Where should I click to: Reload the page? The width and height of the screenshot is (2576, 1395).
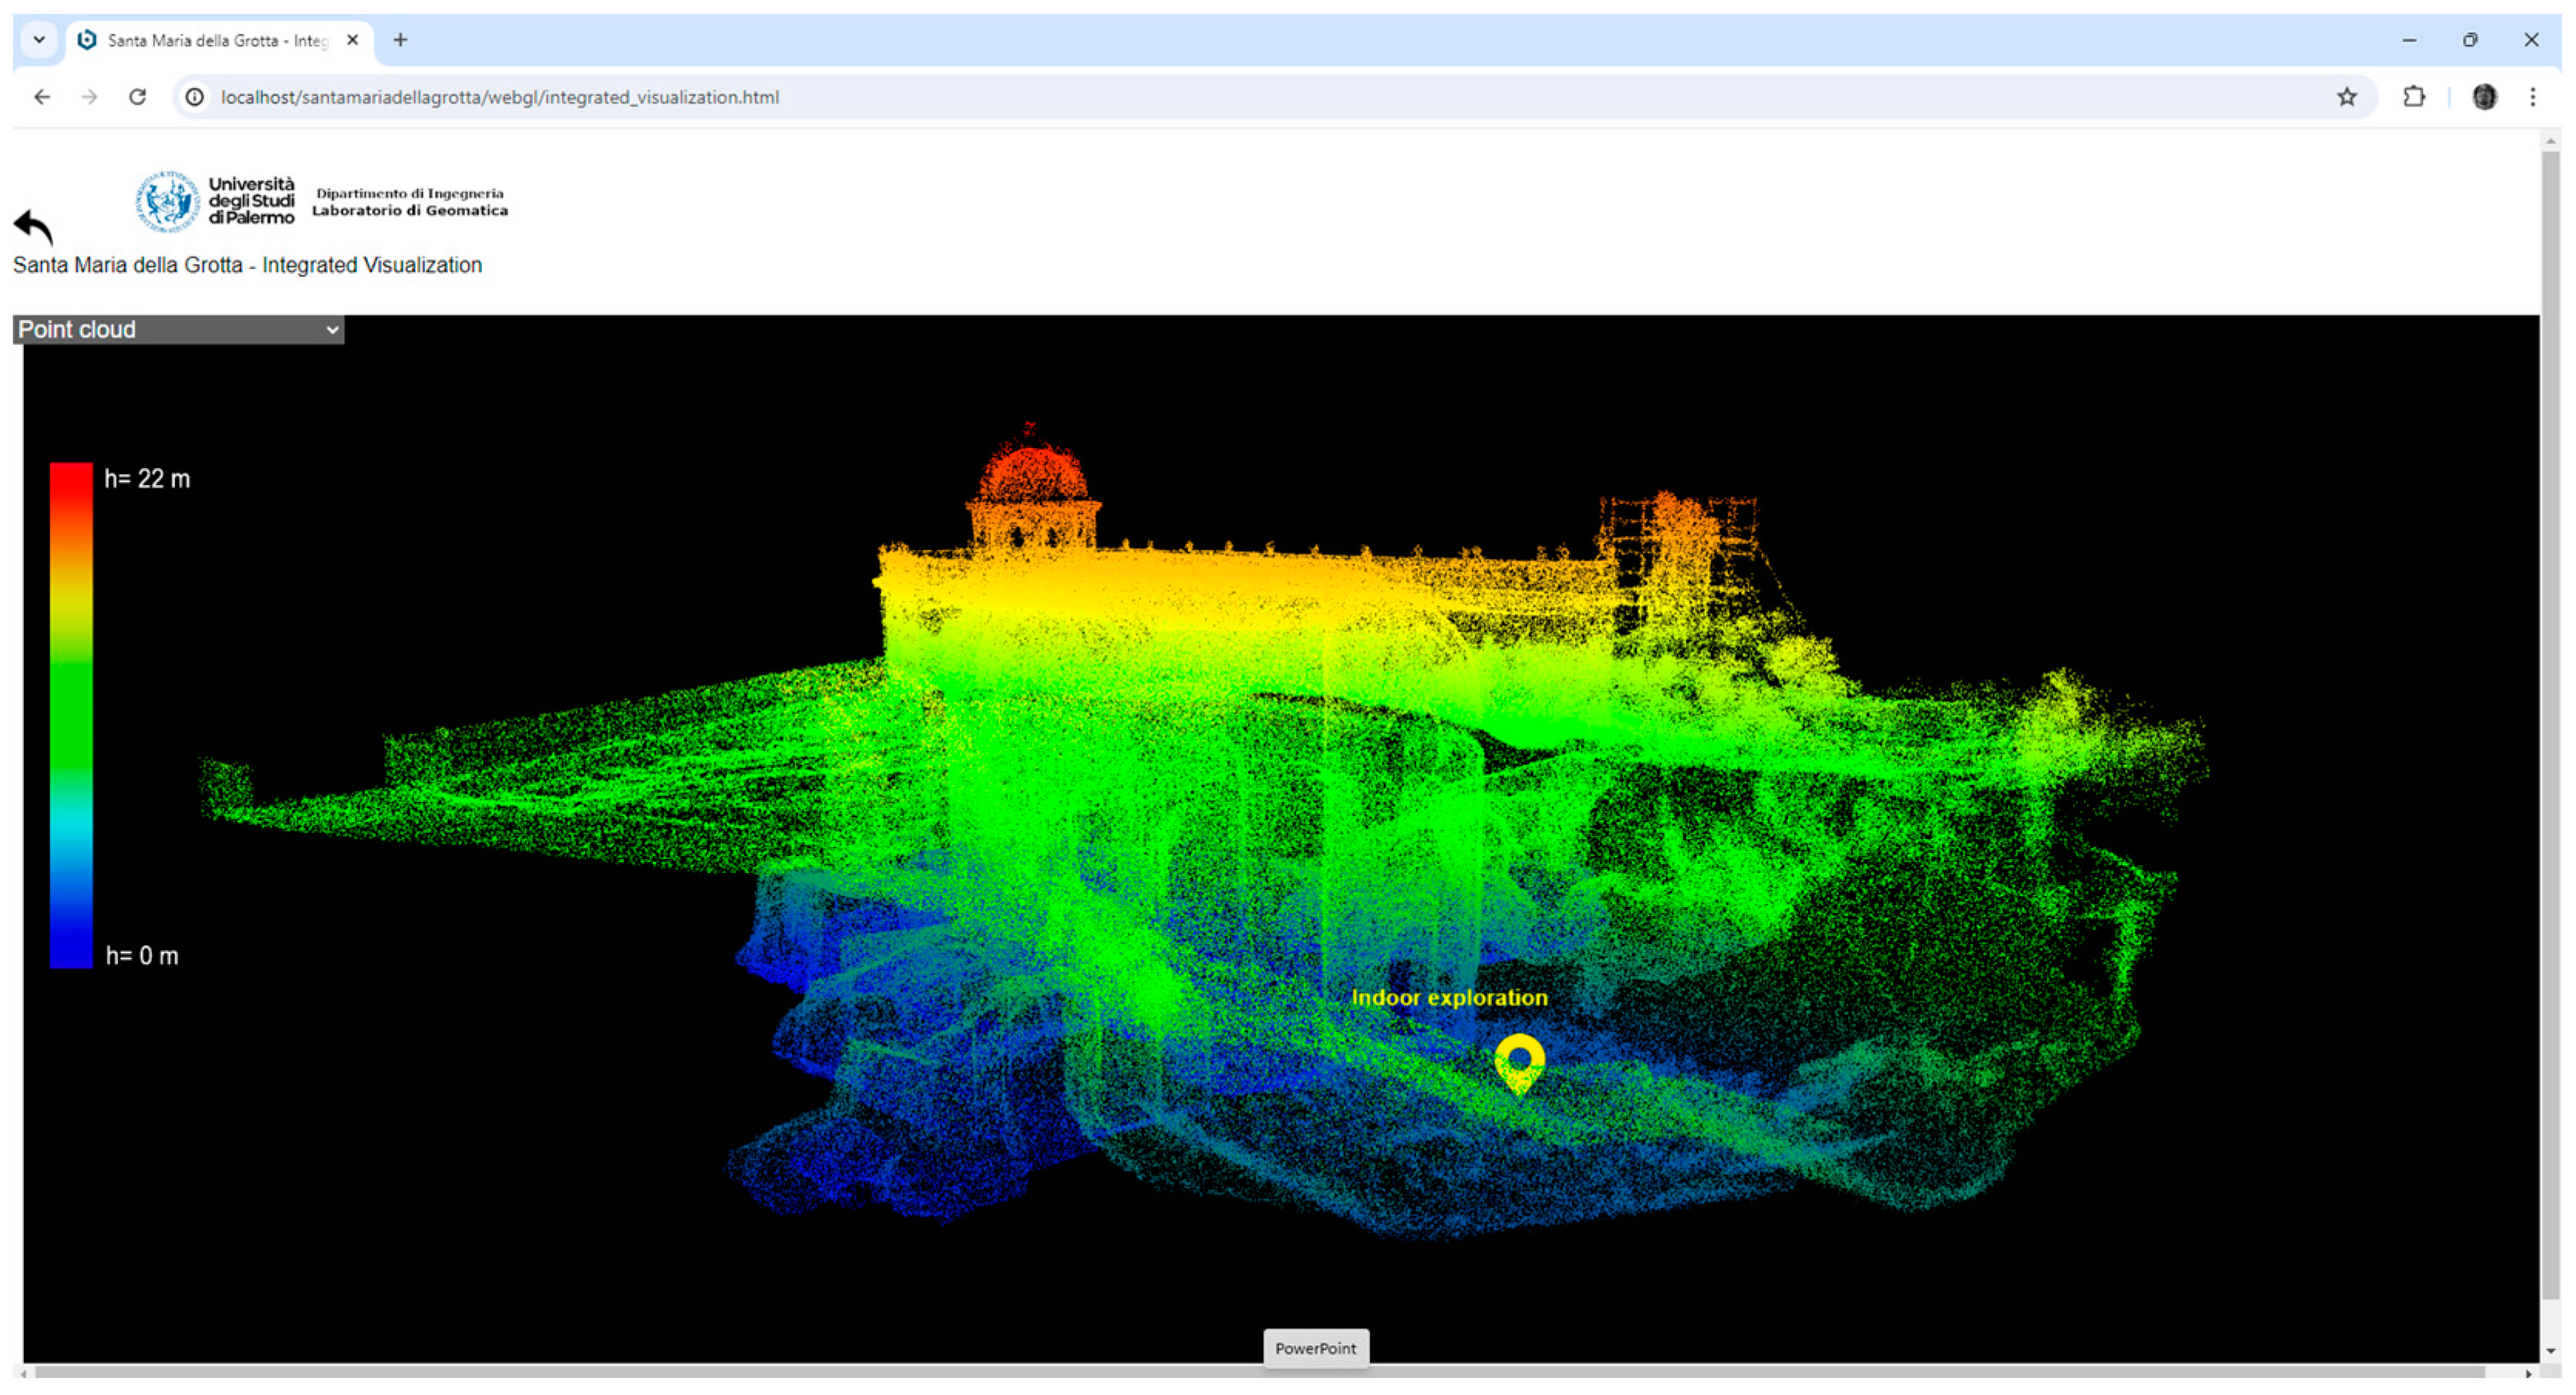[x=138, y=97]
